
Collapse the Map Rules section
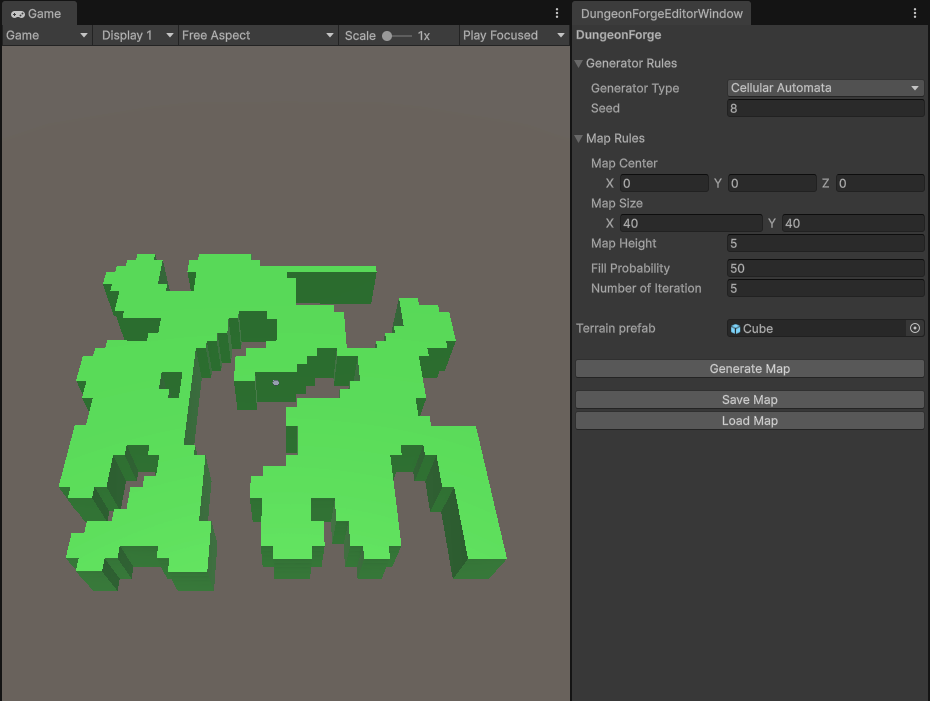point(579,139)
